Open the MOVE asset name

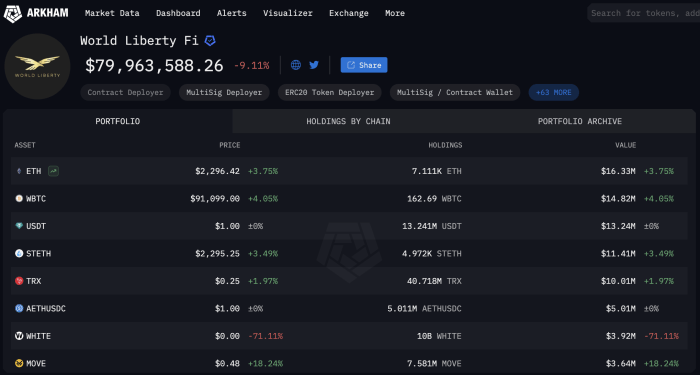tap(36, 363)
